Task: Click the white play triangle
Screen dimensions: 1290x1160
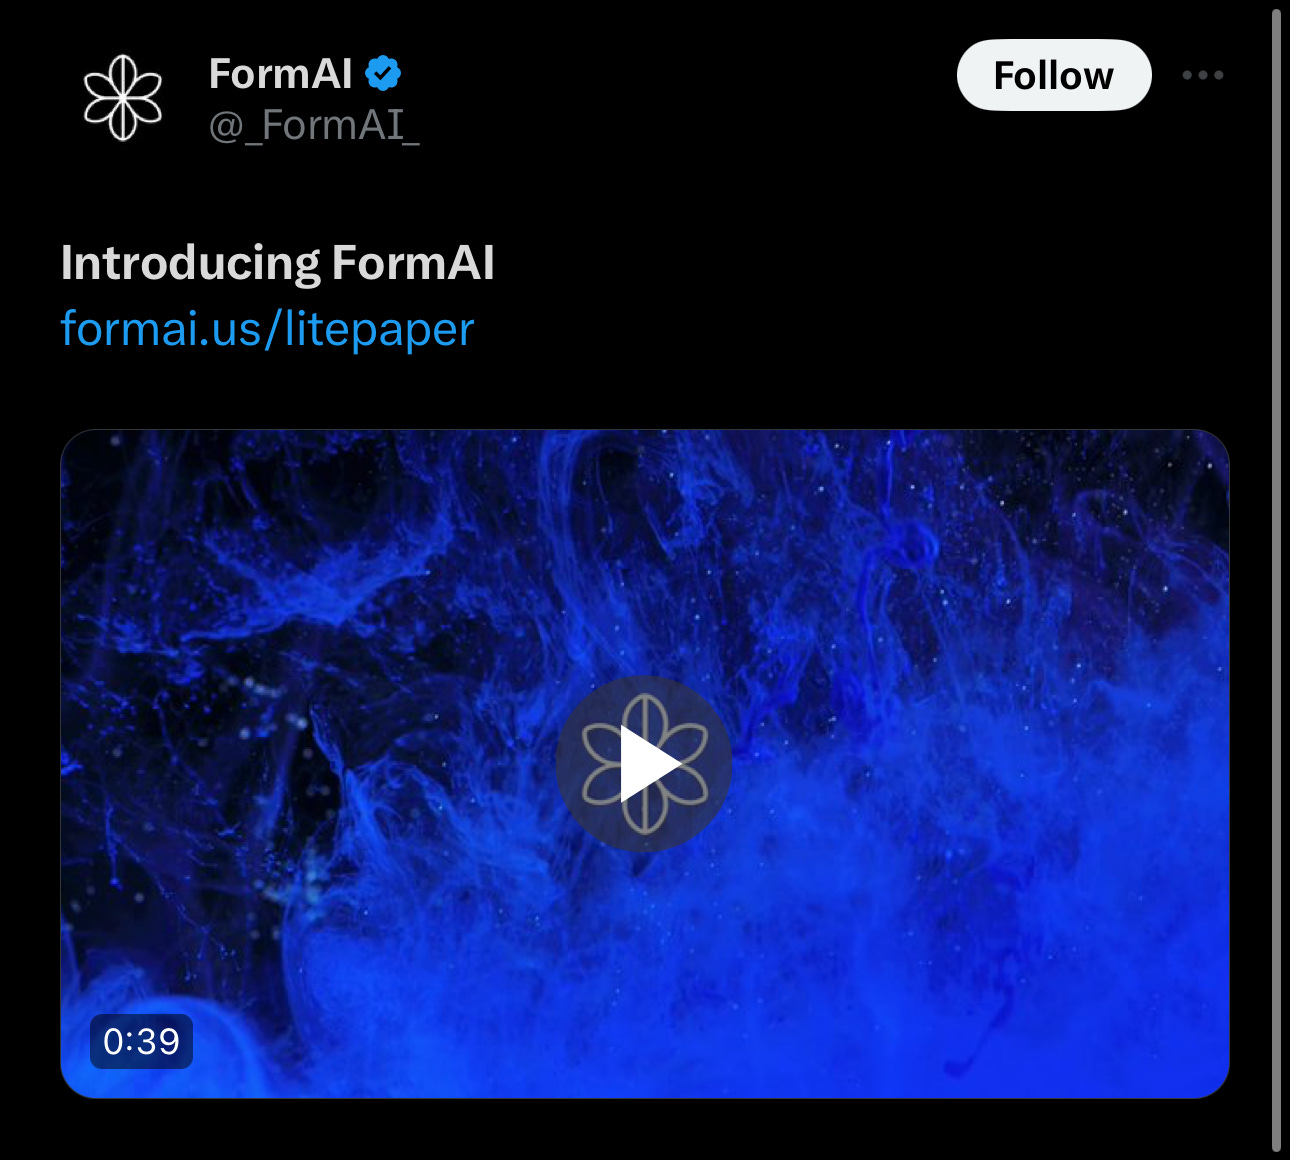Action: [648, 764]
